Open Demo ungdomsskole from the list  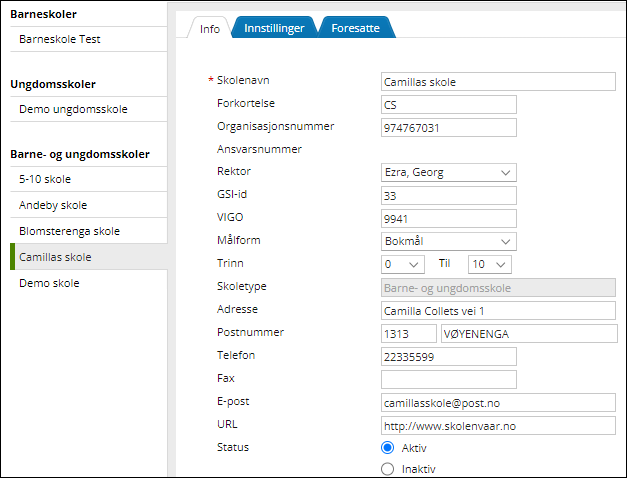73,109
